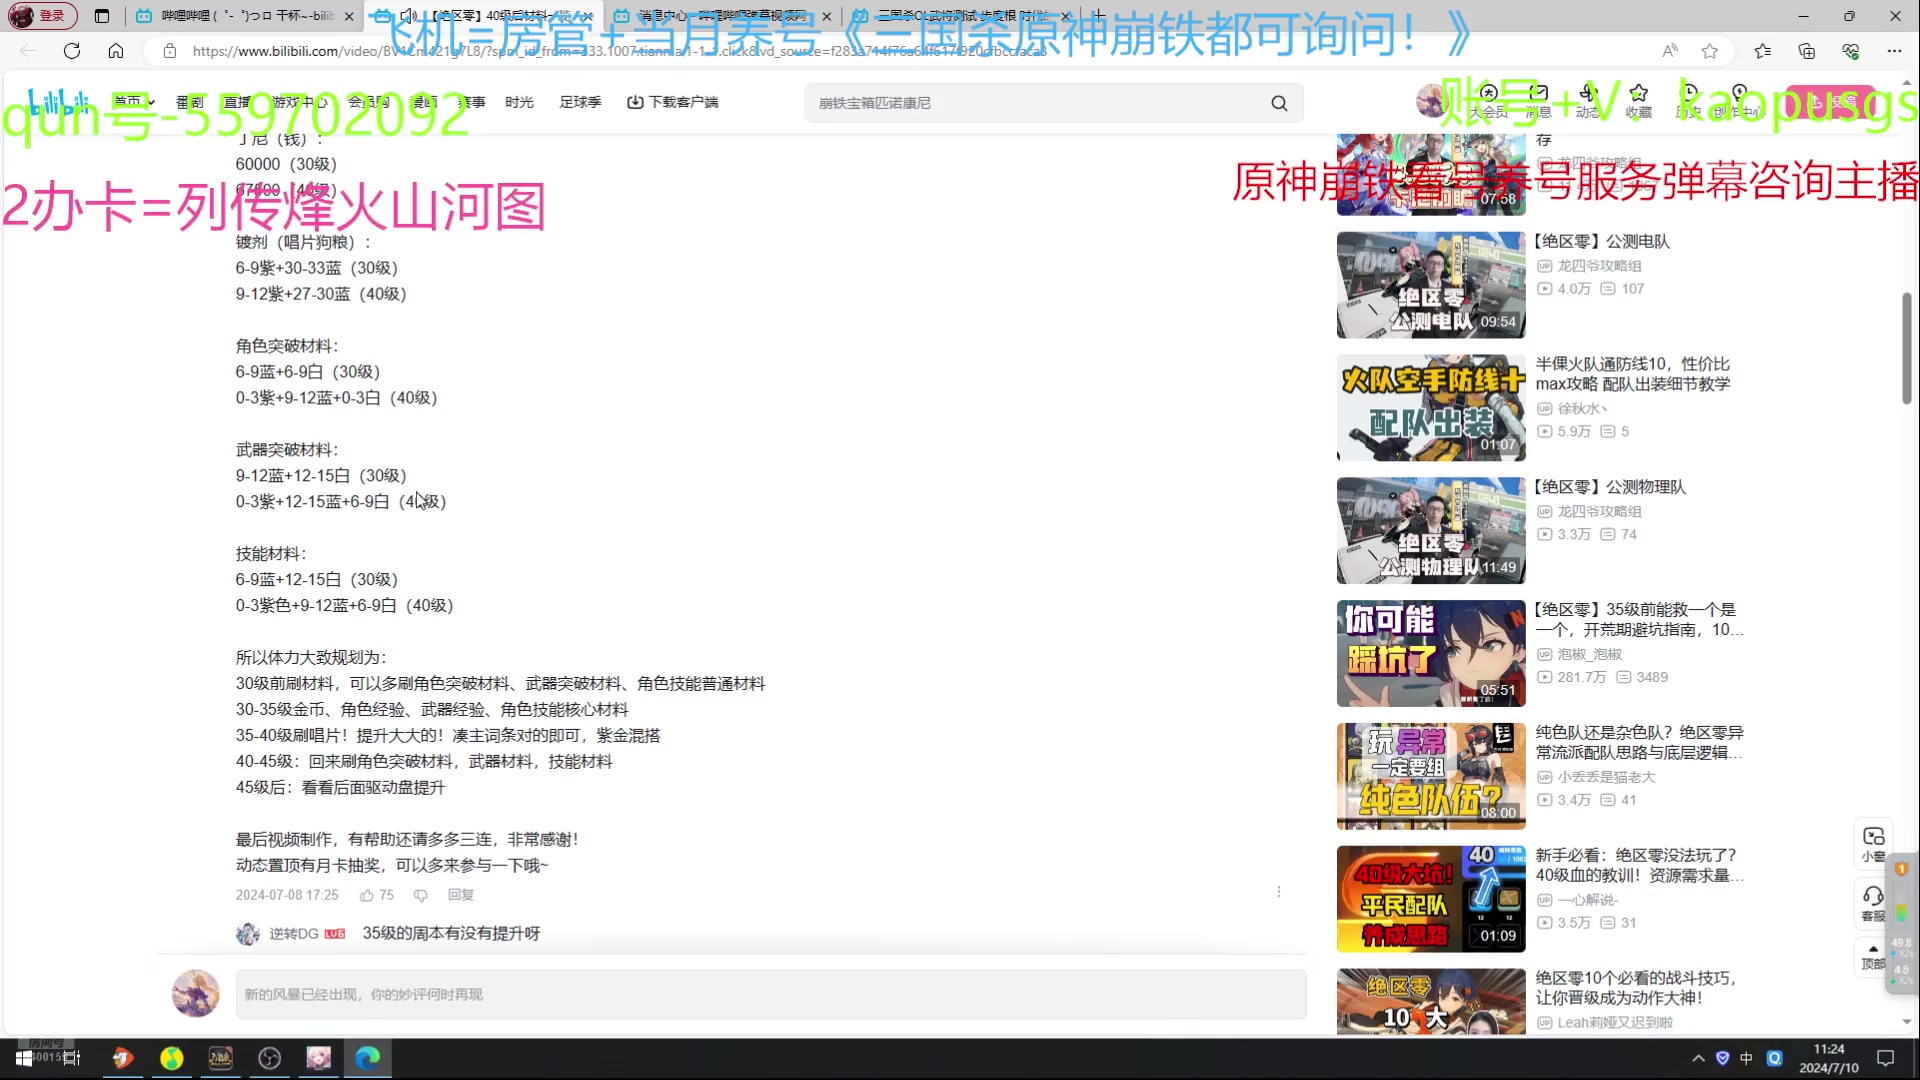Screen dimensions: 1920x1080
Task: Close the first 哔哩哔哩 browser tab
Action: [x=348, y=16]
